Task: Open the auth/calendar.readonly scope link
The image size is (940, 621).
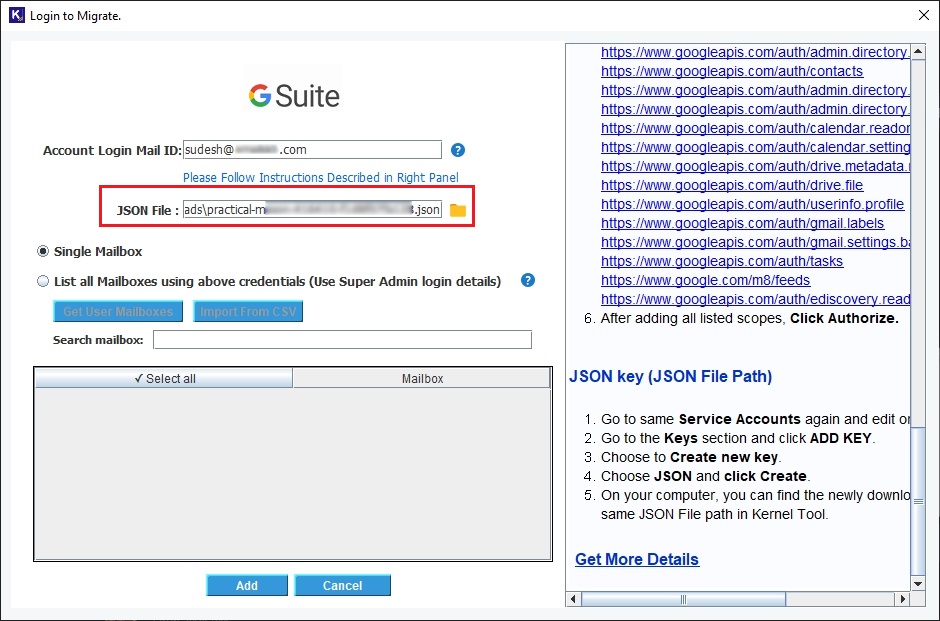Action: (x=755, y=128)
